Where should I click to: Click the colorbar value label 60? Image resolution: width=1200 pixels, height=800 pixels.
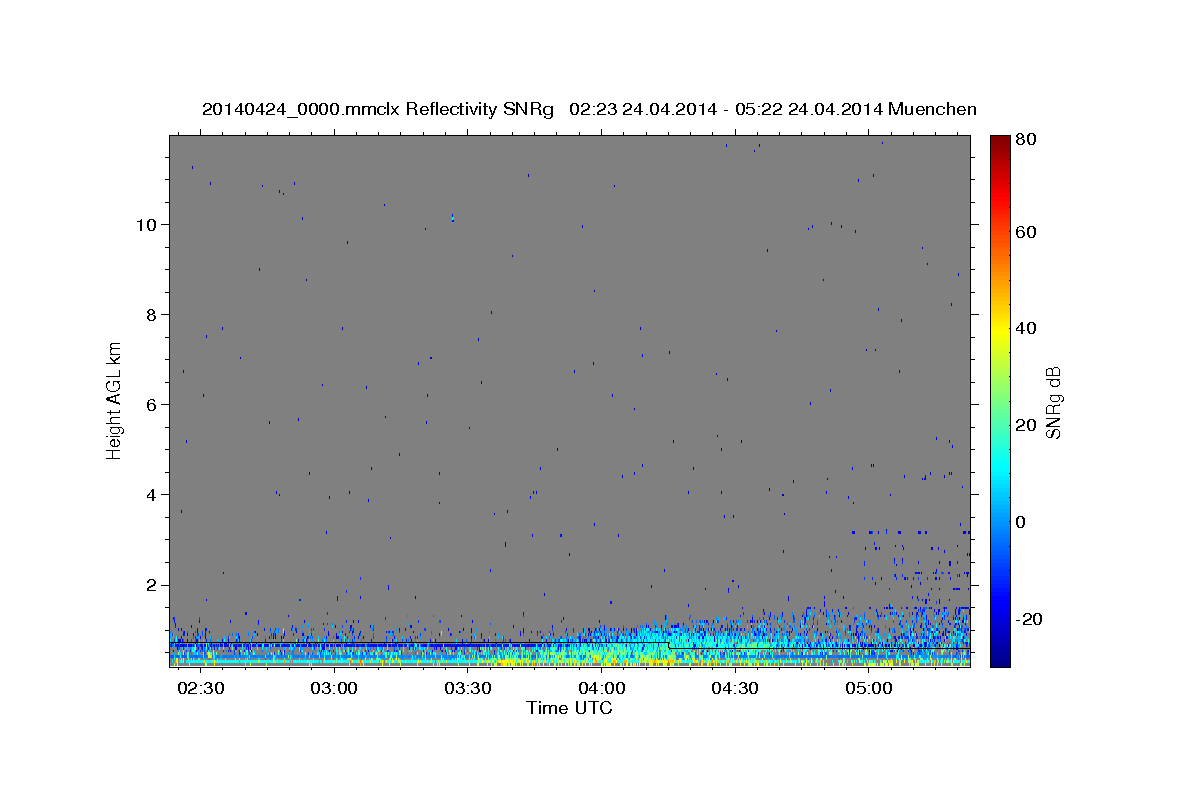coord(1025,232)
